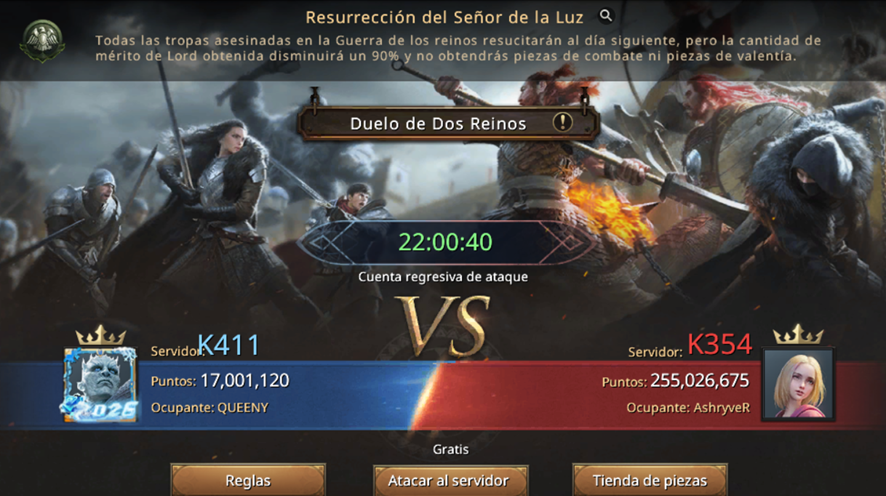Image resolution: width=886 pixels, height=496 pixels.
Task: Open QUEENY's Night King avatar
Action: tap(100, 385)
